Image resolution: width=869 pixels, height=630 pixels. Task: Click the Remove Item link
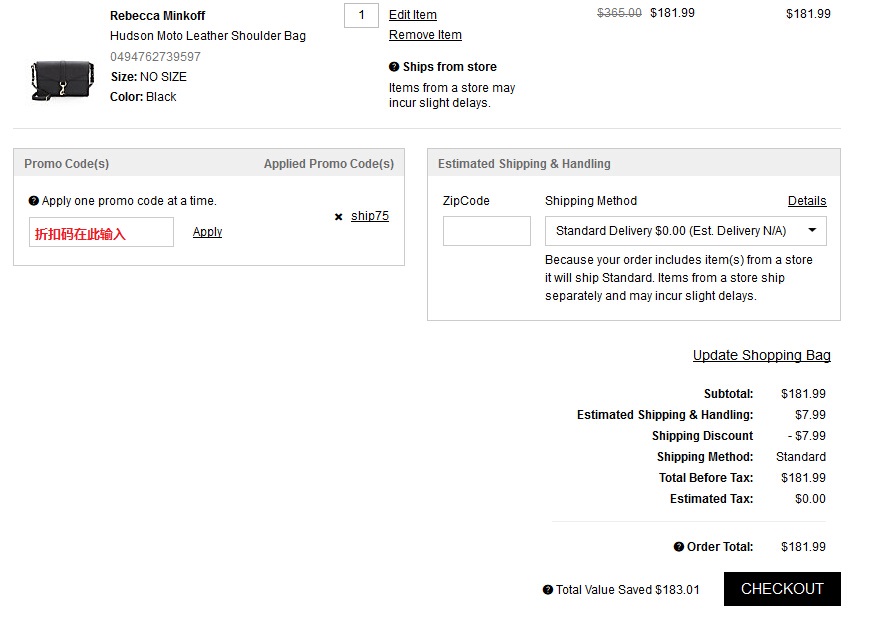click(x=425, y=35)
